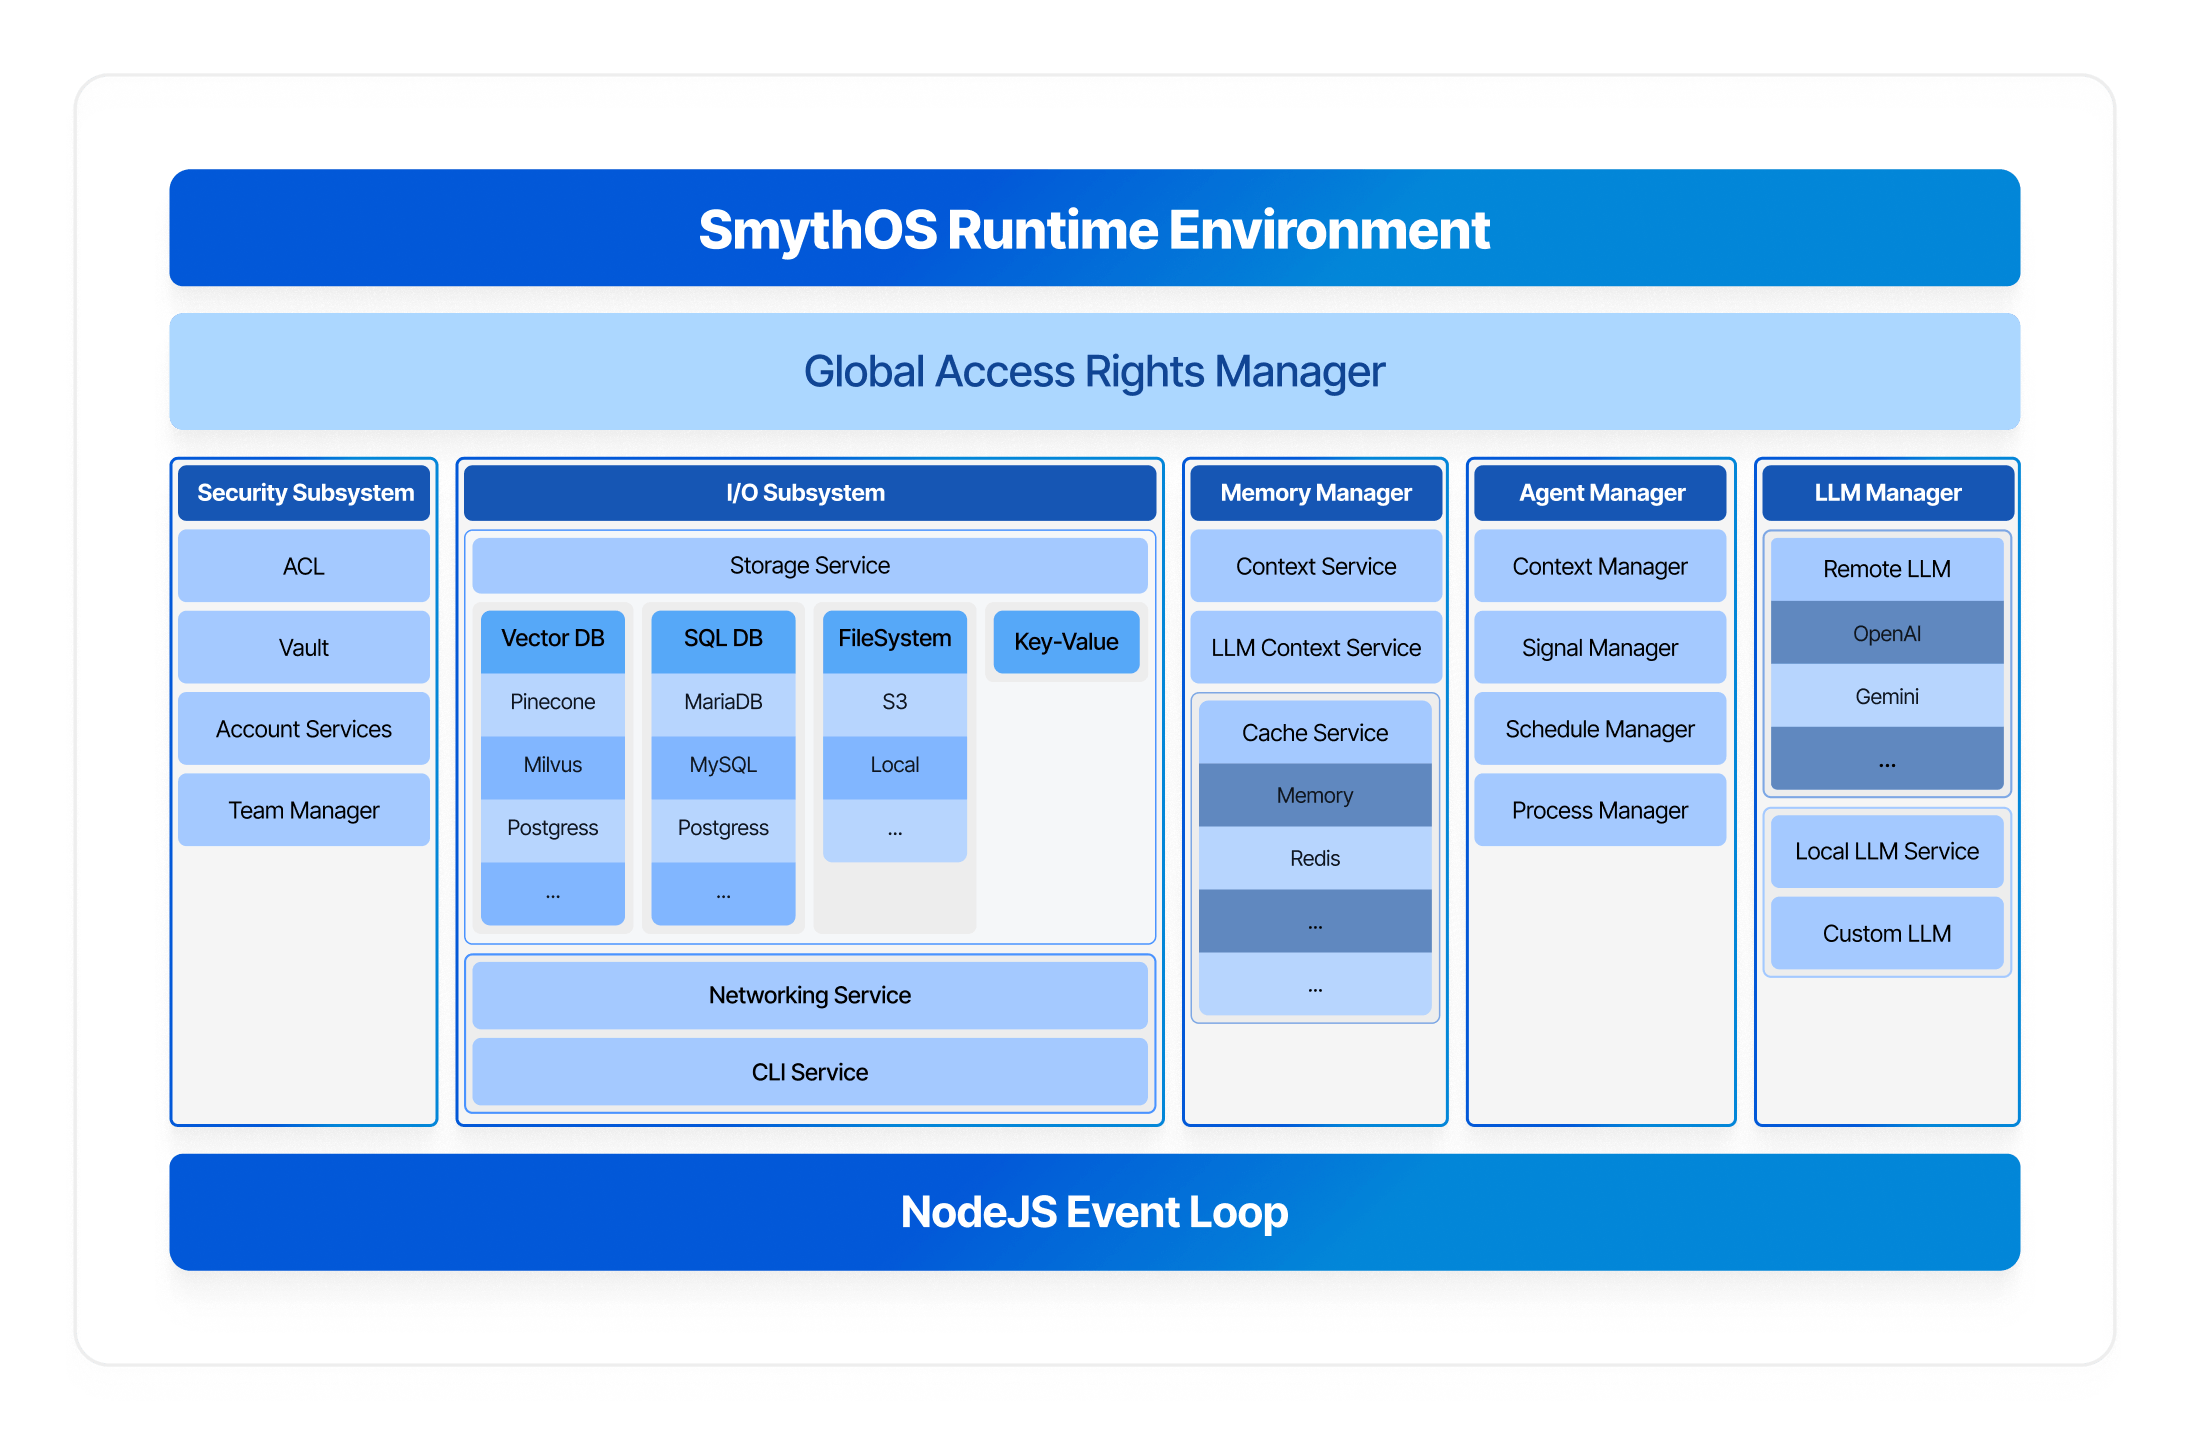Select the Key-Value block
The width and height of the screenshot is (2187, 1452).
1067,642
